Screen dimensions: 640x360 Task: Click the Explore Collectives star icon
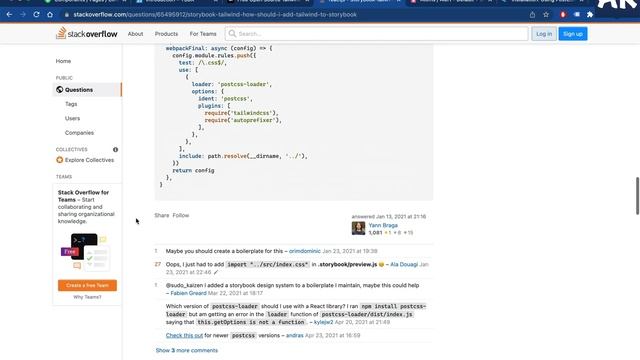tap(60, 160)
